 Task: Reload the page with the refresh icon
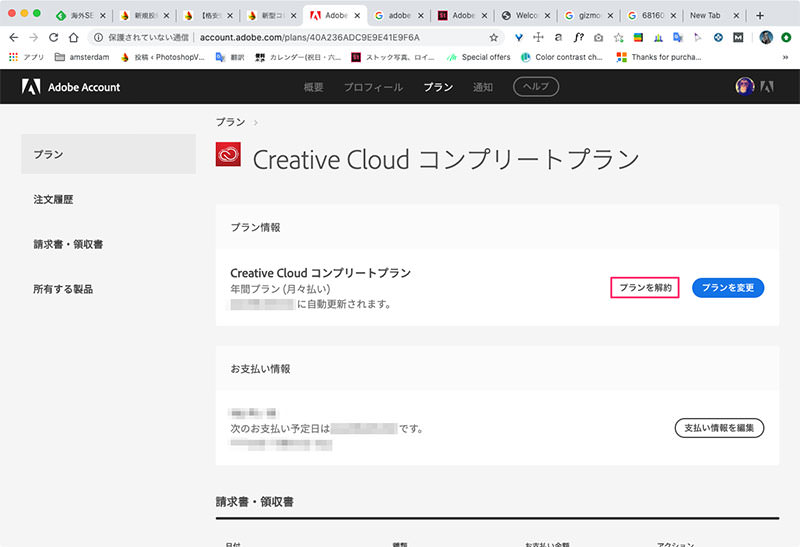(x=54, y=37)
